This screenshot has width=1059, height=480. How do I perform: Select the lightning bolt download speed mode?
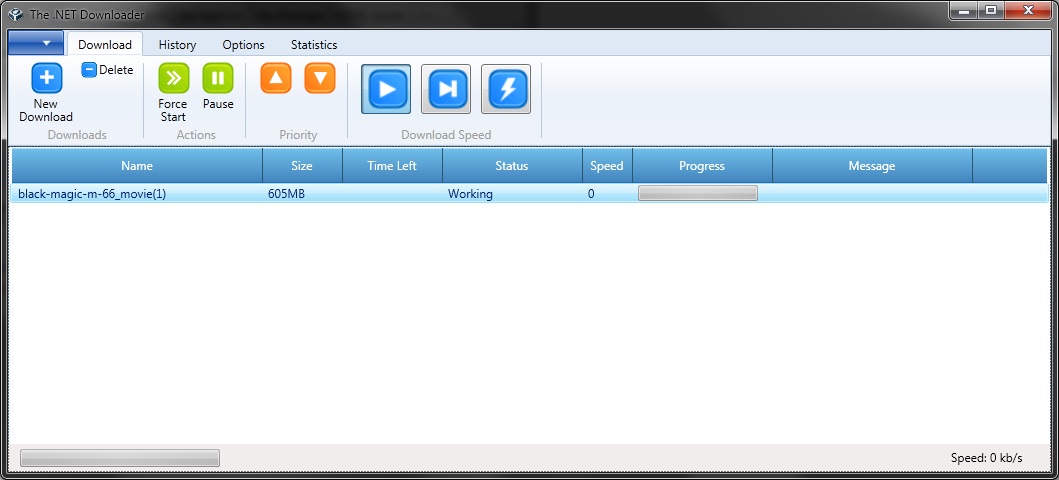pyautogui.click(x=506, y=89)
